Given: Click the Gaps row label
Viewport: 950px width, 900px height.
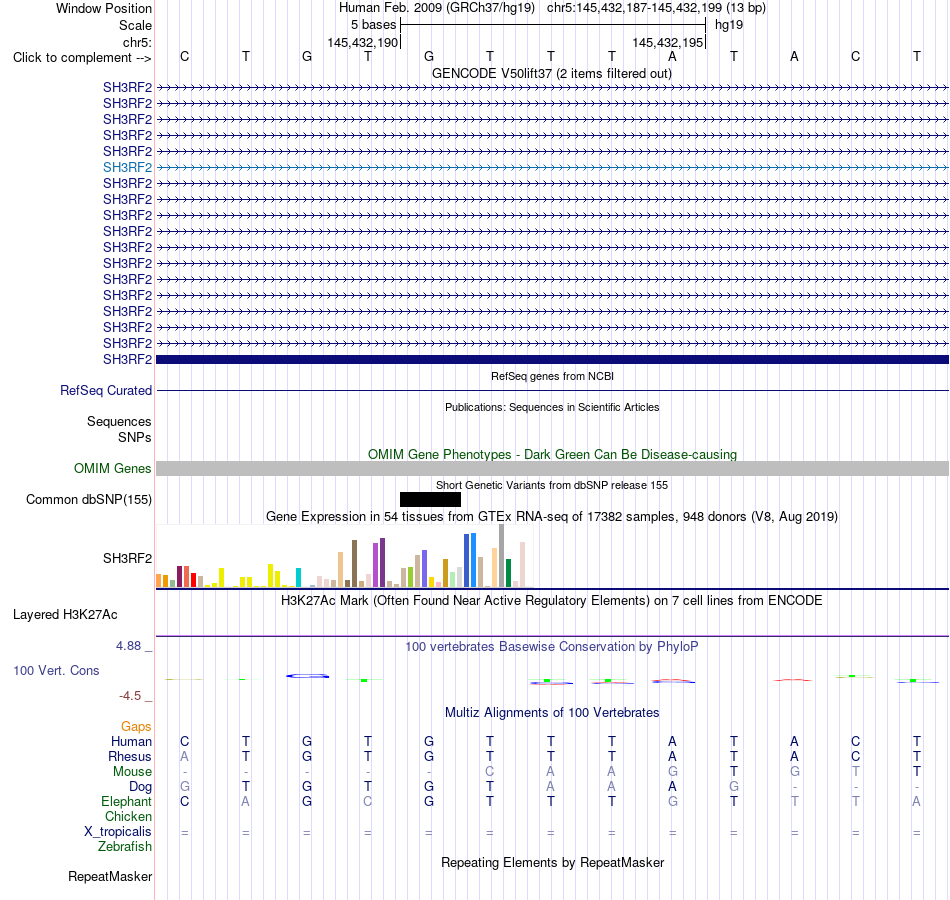Looking at the screenshot, I should click(136, 726).
